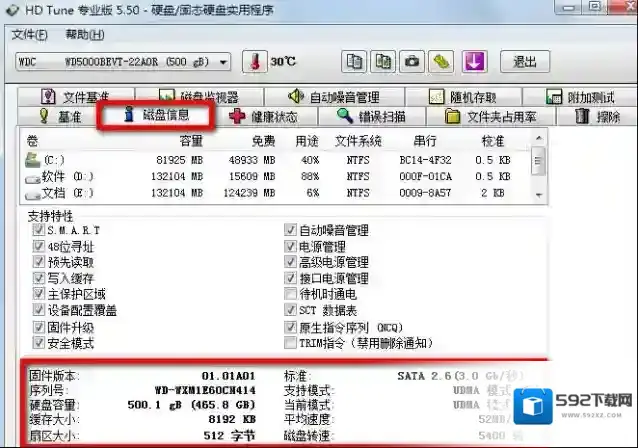Screen dimensions: 638x448
Task: Click the copy screenshot to clipboard icon
Action: pos(383,62)
